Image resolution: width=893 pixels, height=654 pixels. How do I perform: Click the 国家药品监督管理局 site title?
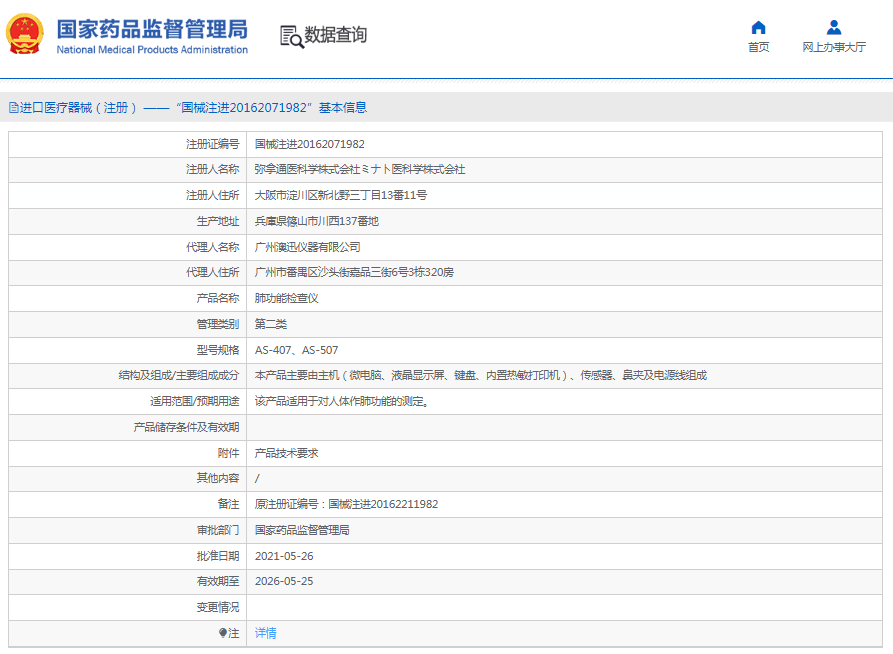[x=152, y=28]
